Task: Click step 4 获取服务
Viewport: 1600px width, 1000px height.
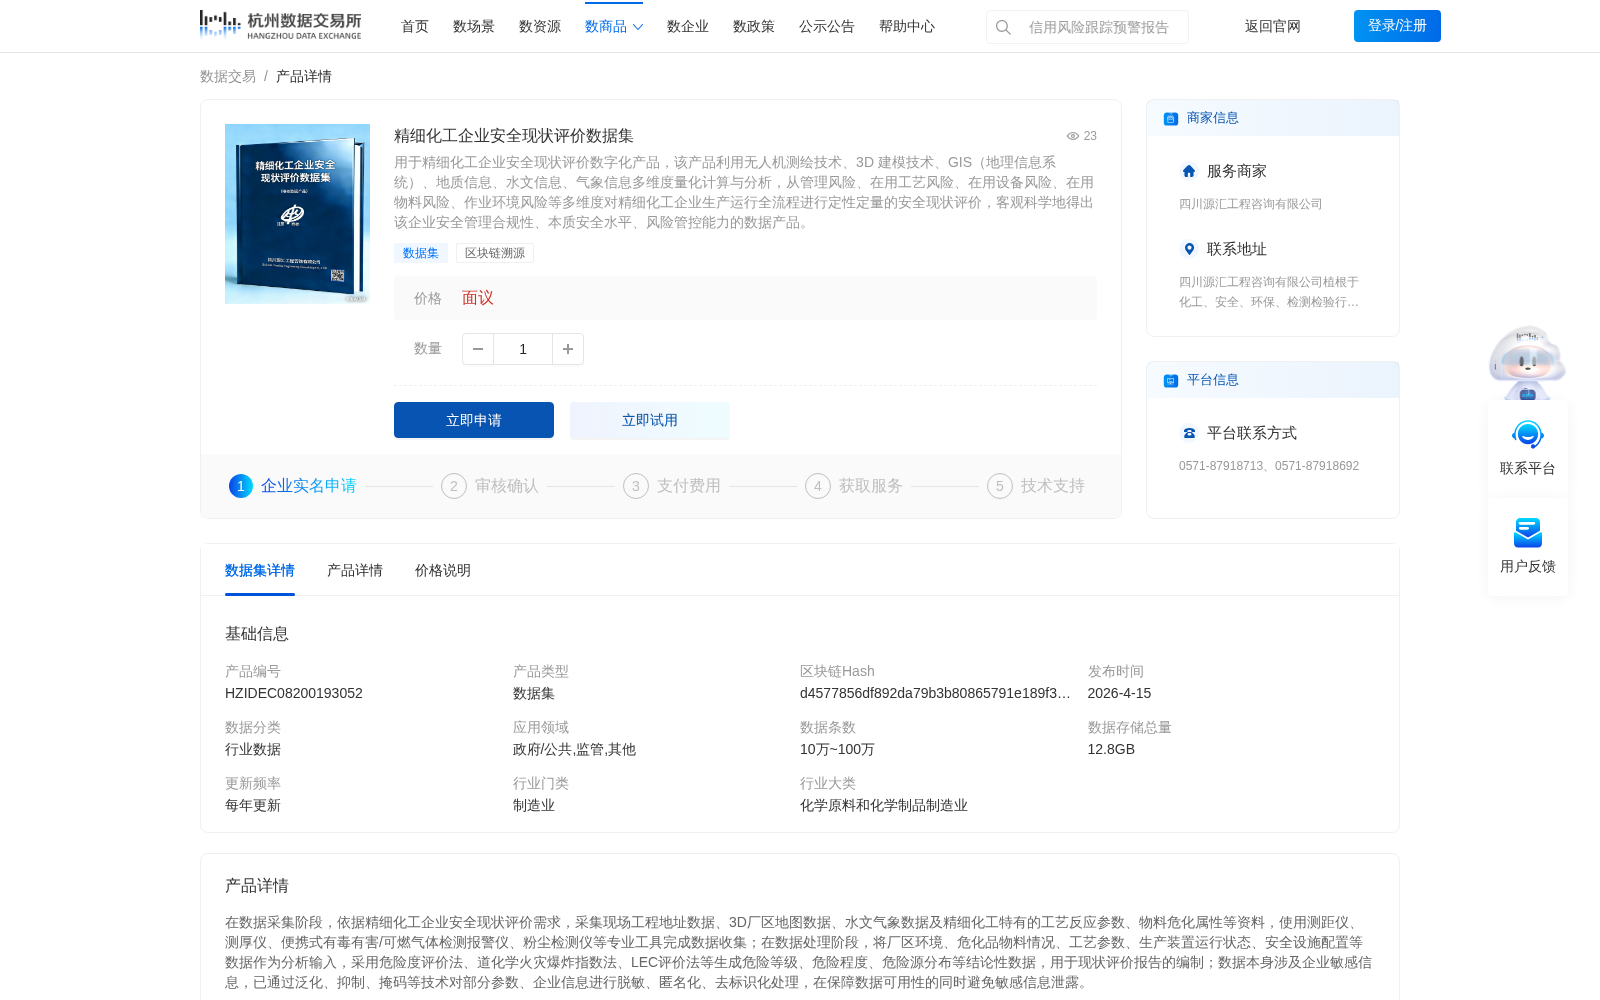Action: pyautogui.click(x=854, y=486)
